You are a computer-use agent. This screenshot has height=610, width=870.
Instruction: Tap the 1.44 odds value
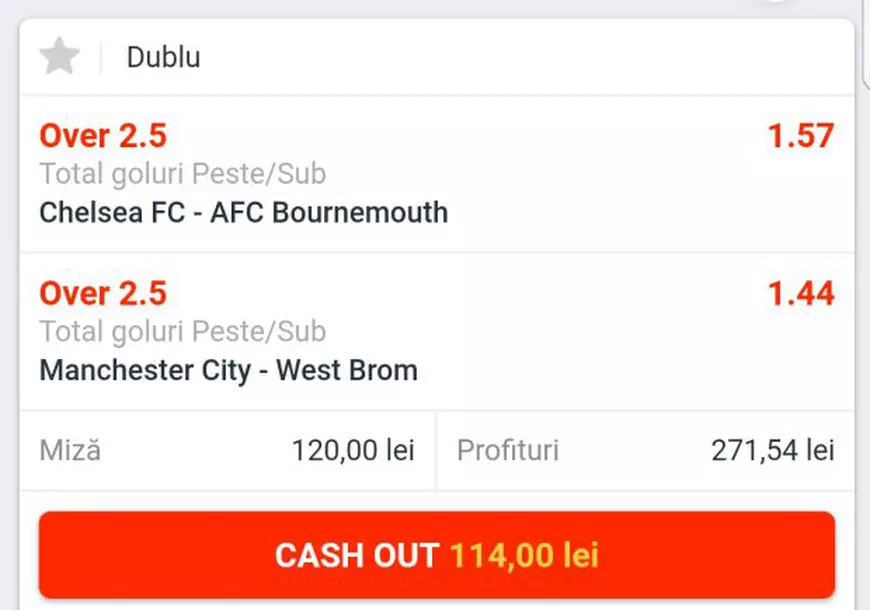coord(803,293)
